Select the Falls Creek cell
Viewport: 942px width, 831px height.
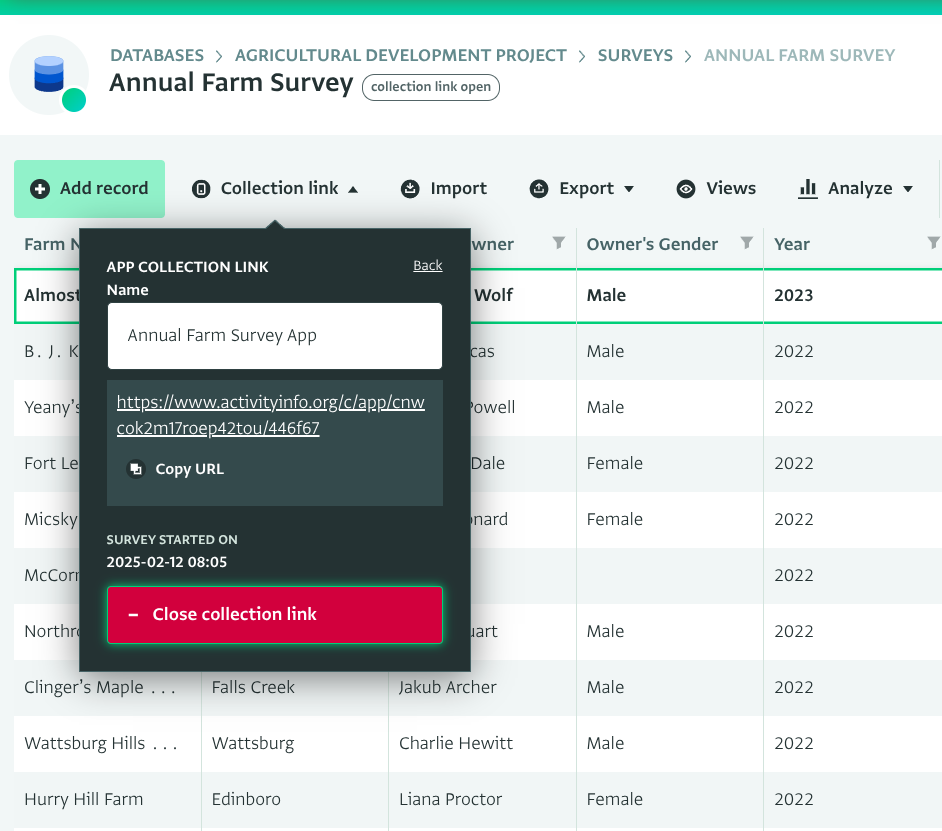pos(295,687)
